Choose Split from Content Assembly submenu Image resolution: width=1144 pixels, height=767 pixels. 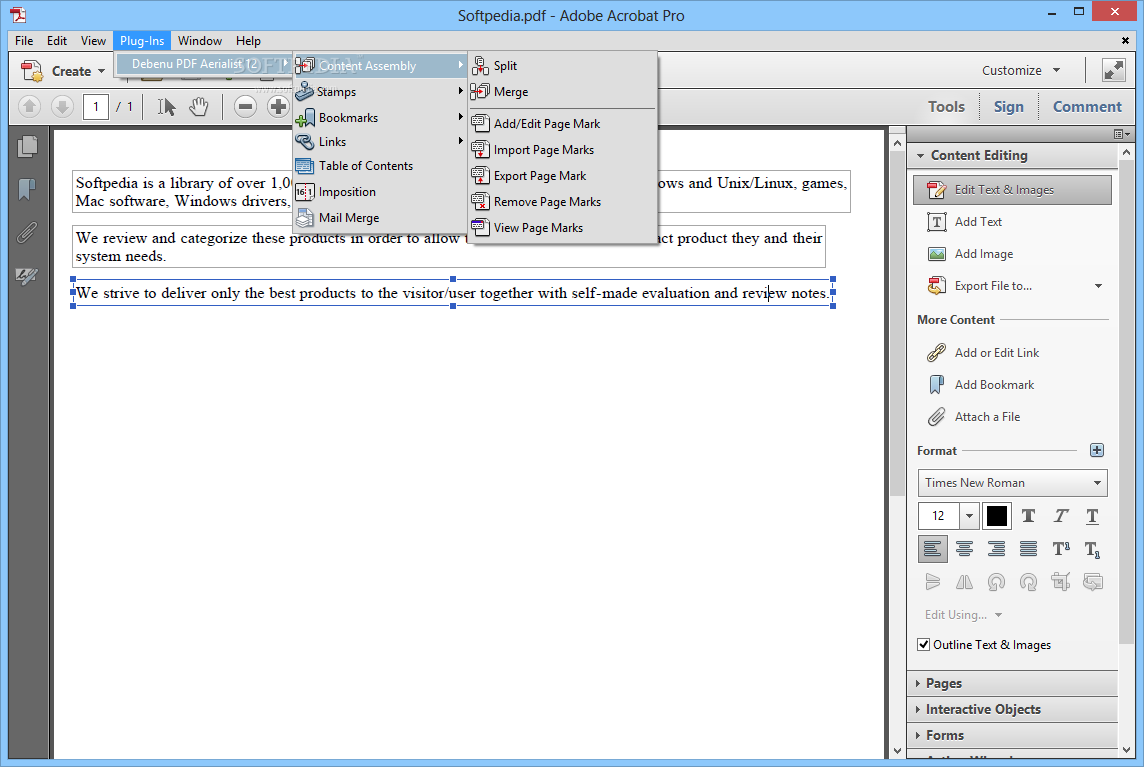click(x=562, y=66)
